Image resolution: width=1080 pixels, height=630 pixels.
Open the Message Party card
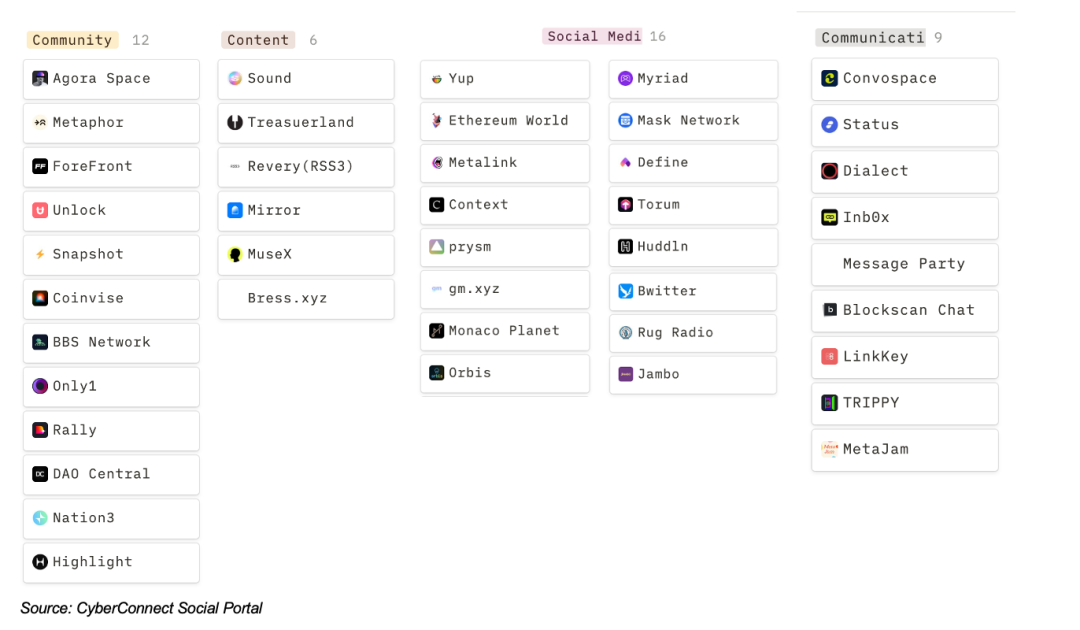click(904, 264)
